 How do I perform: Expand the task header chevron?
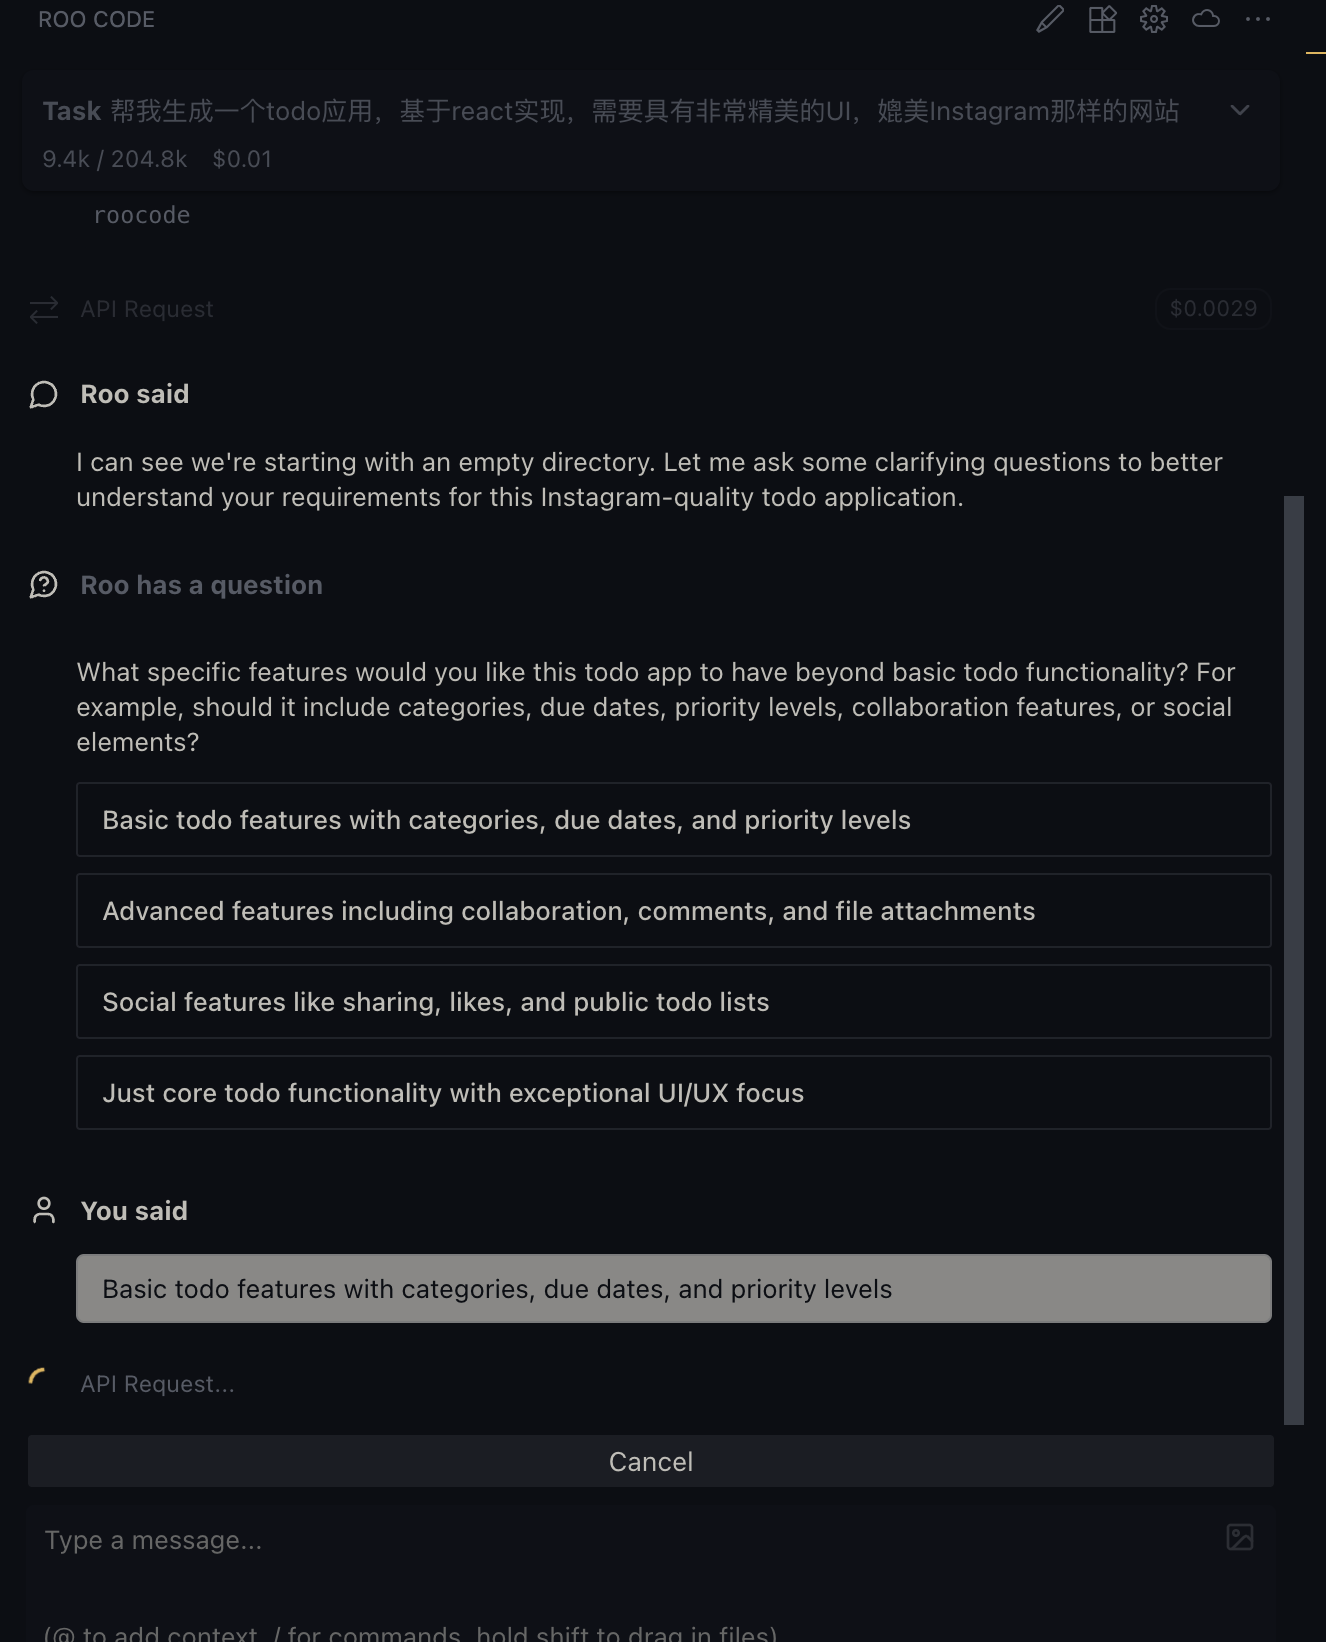pos(1240,110)
